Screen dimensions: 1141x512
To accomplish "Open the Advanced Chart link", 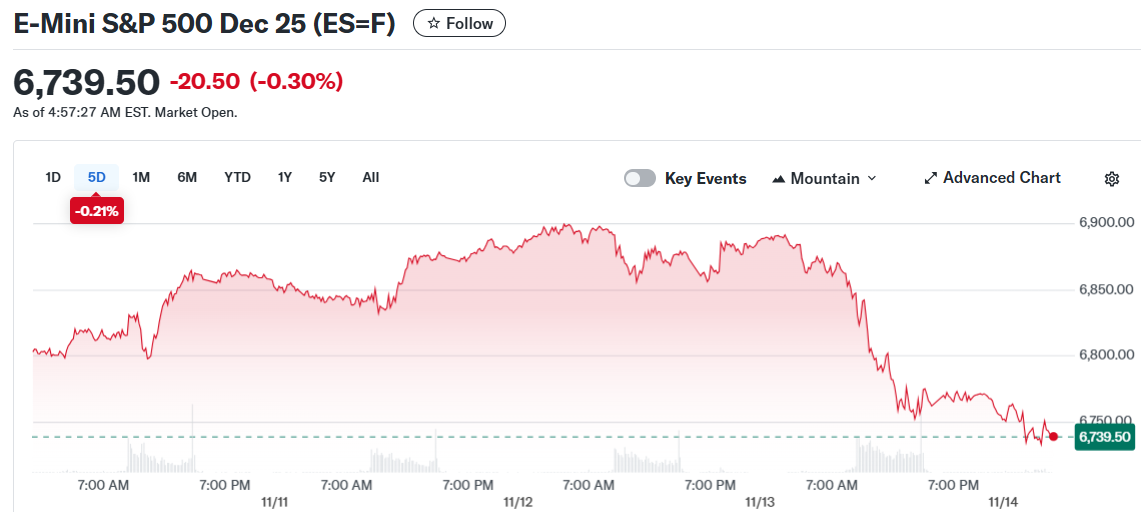I will tap(1001, 178).
